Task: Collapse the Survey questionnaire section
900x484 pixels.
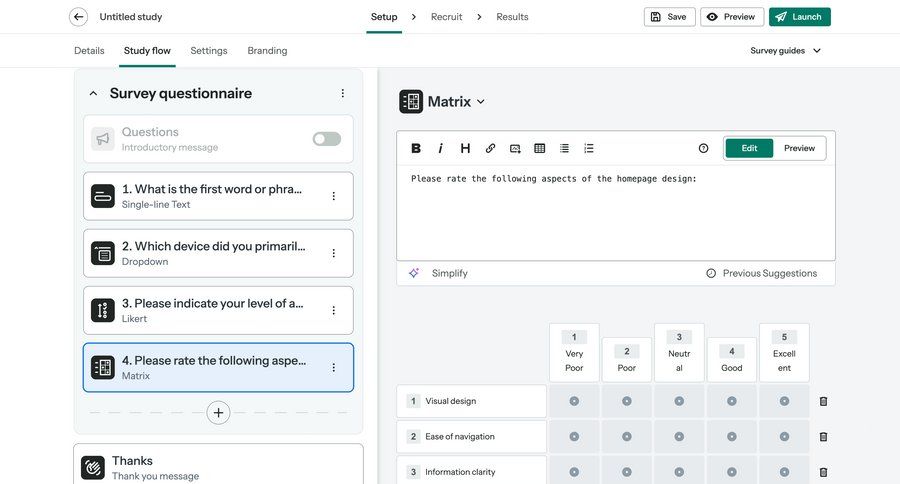Action: pyautogui.click(x=93, y=93)
